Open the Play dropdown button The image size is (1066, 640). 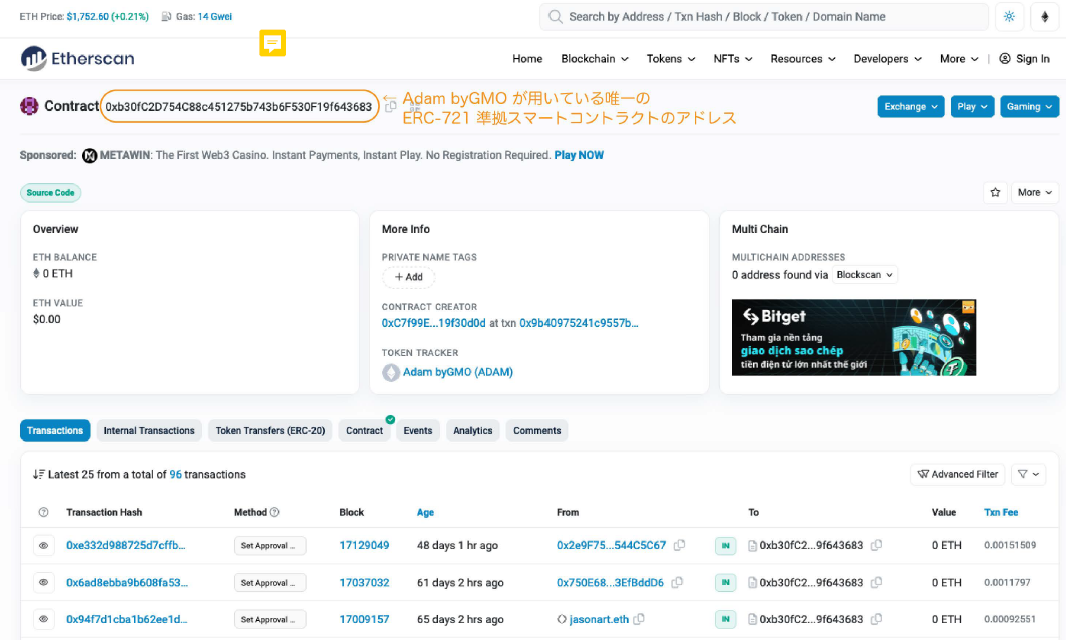972,106
